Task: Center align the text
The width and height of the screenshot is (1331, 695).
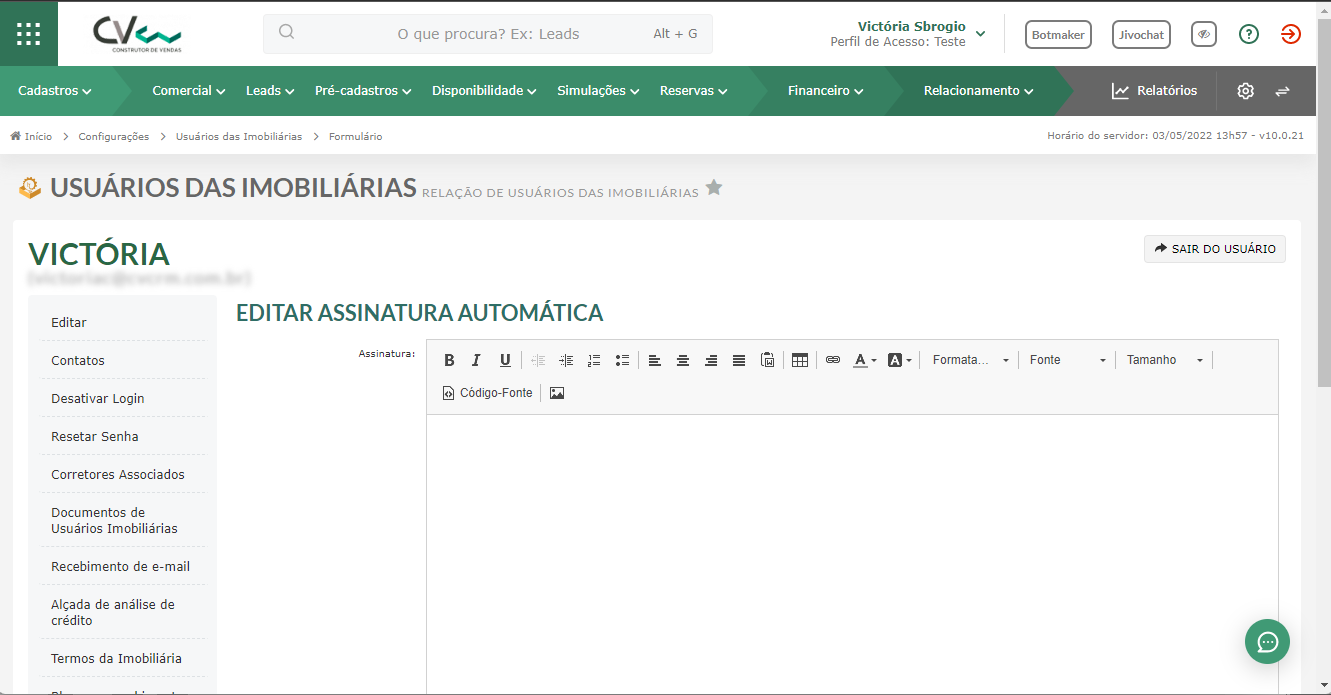Action: pos(683,360)
